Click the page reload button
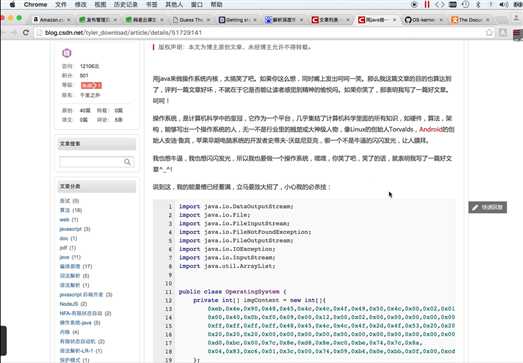The width and height of the screenshot is (523, 363). coord(25,32)
